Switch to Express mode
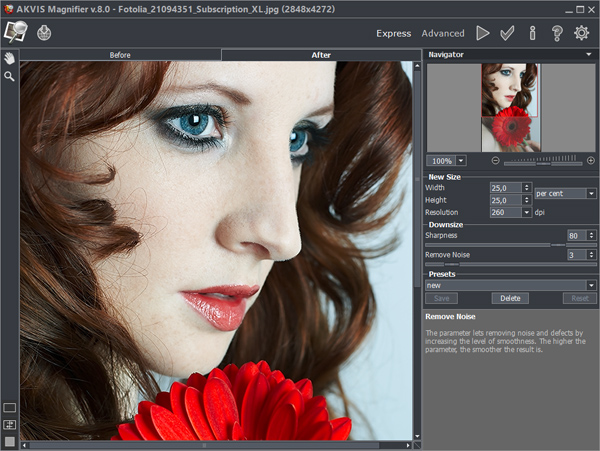 coord(393,34)
